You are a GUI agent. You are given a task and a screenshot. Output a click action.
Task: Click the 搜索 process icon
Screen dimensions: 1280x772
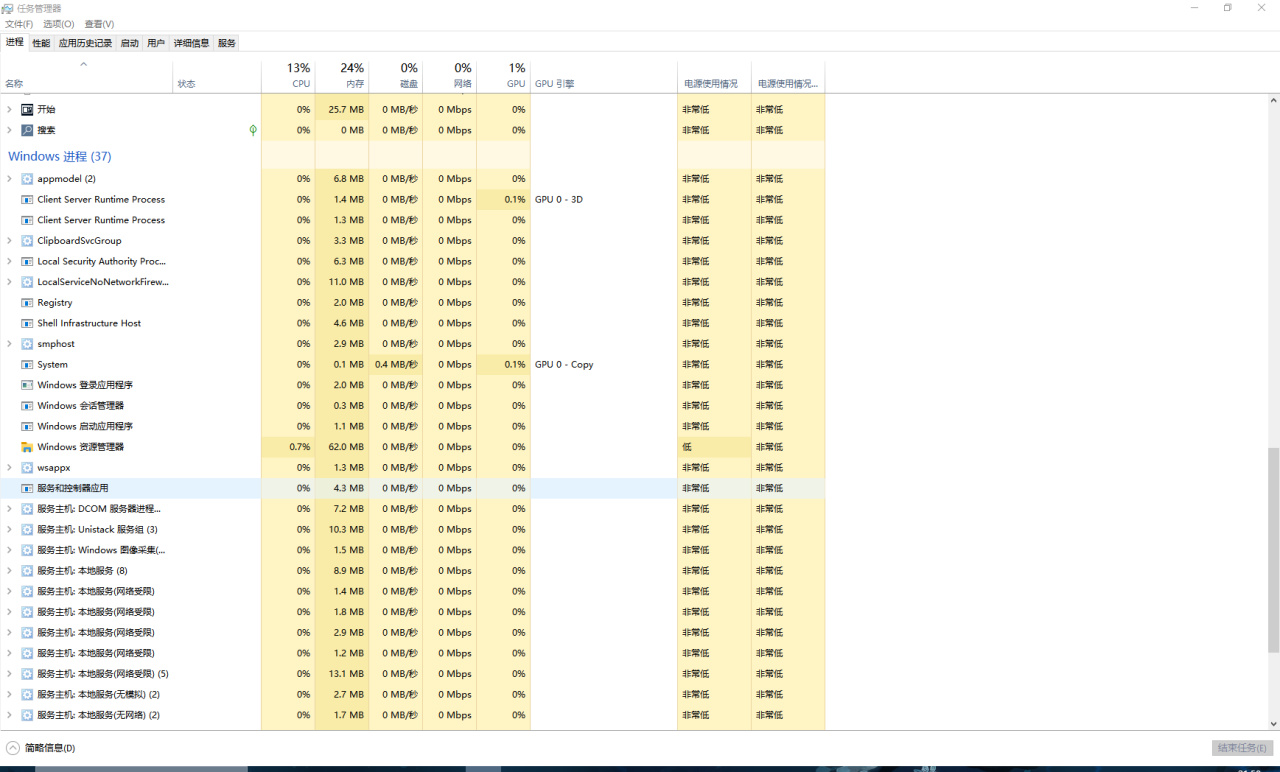[x=27, y=130]
